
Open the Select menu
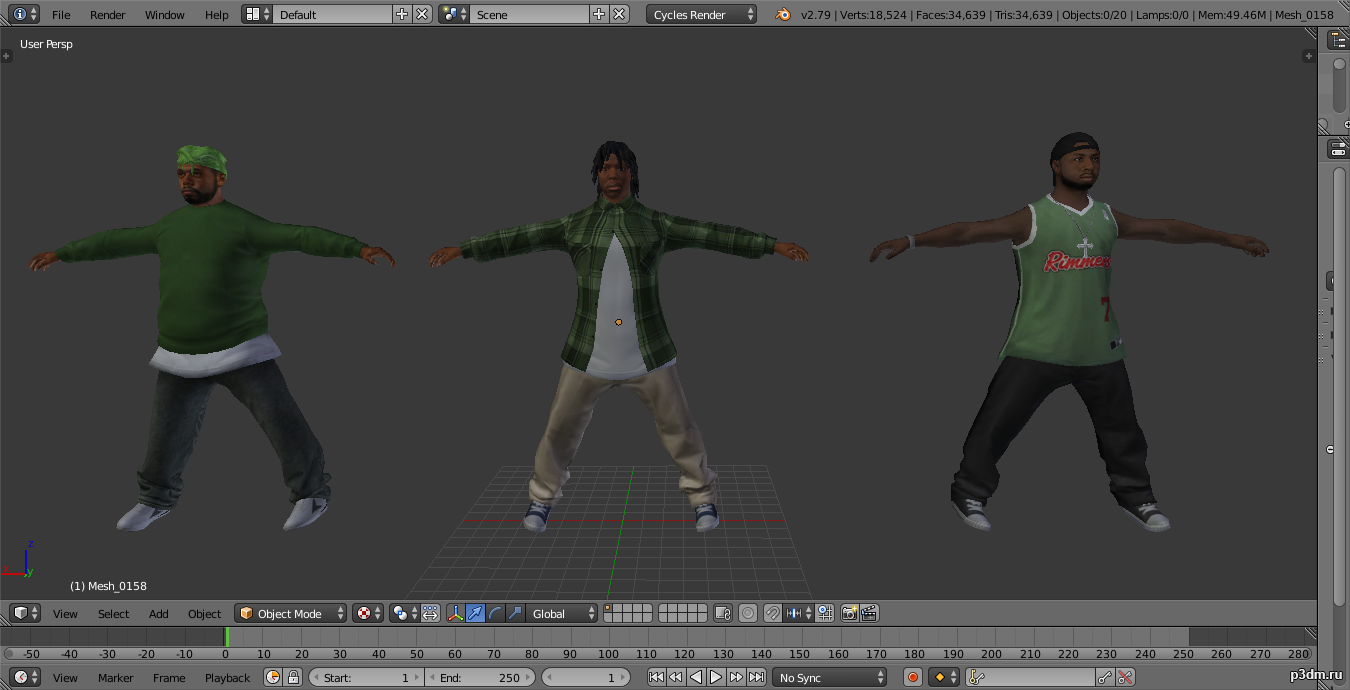tap(113, 614)
